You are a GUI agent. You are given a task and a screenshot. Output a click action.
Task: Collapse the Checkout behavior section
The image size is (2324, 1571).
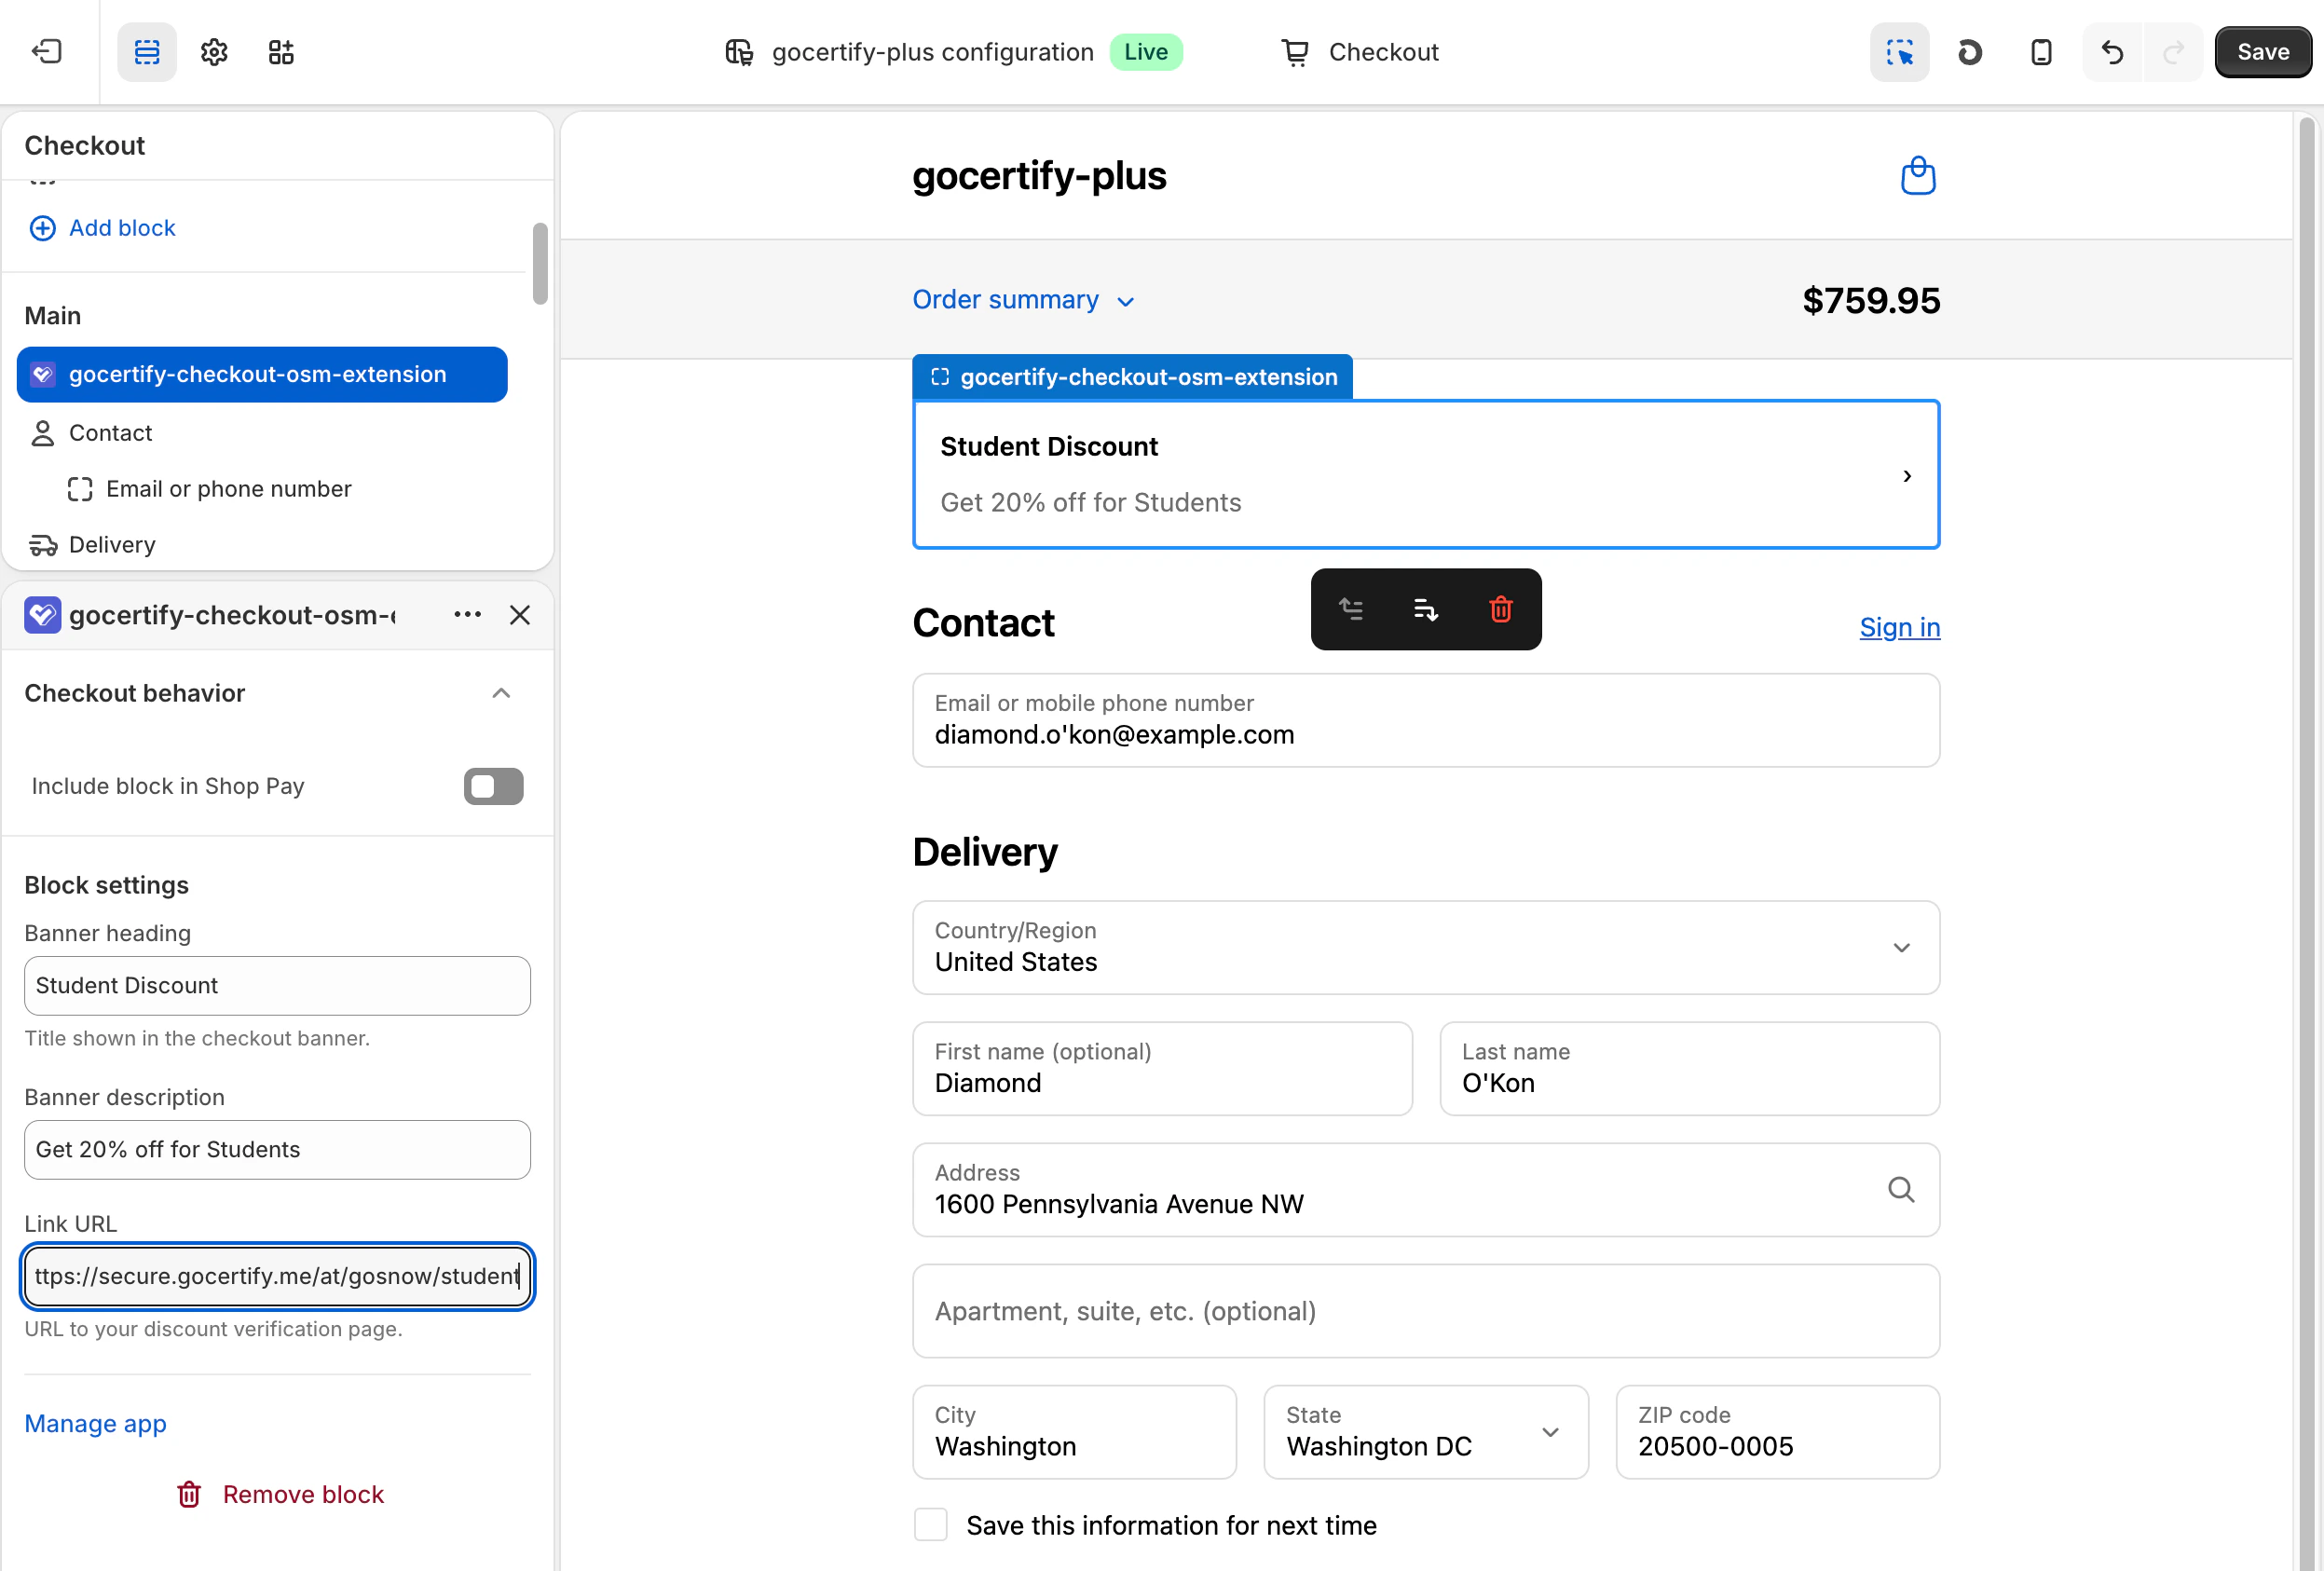[x=500, y=693]
